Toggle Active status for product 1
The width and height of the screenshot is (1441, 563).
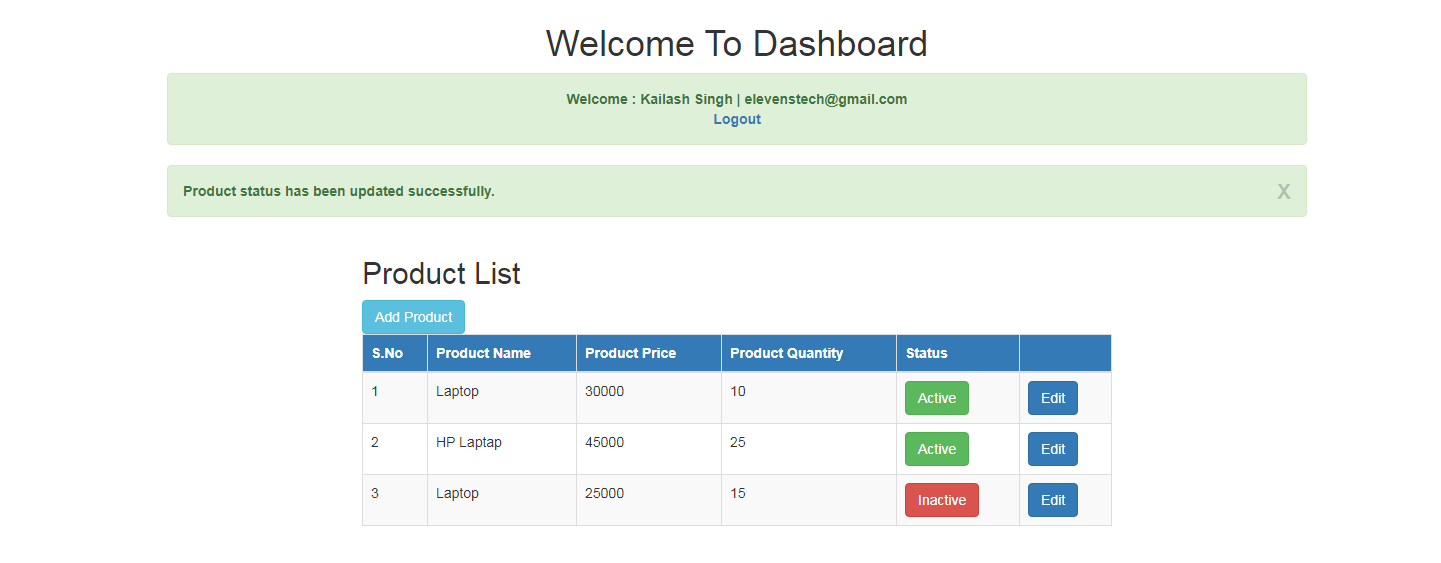(936, 398)
